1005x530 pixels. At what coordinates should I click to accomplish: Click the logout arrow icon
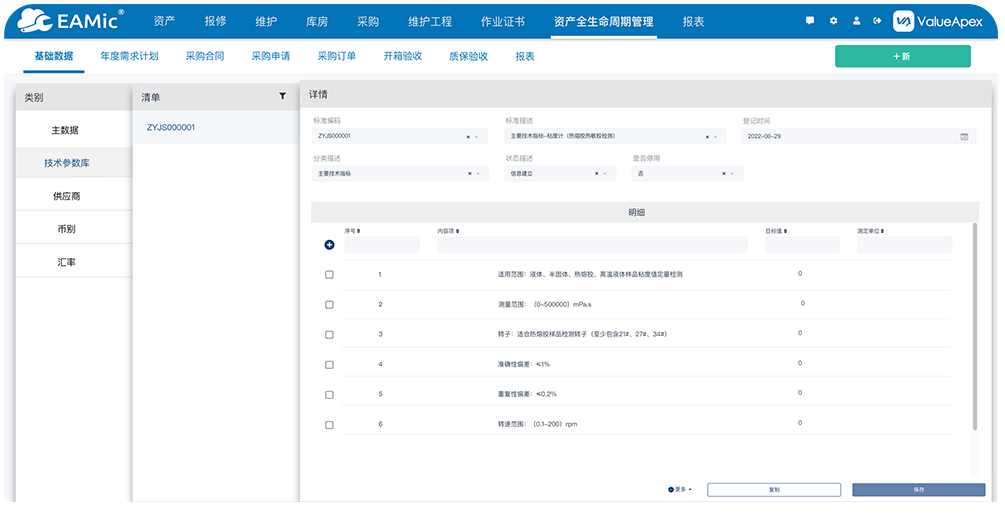coord(877,21)
